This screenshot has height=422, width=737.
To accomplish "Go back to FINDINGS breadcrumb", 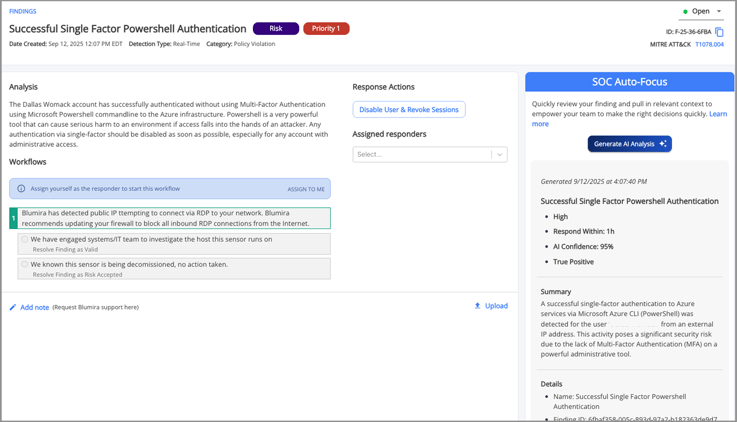I will coord(23,12).
